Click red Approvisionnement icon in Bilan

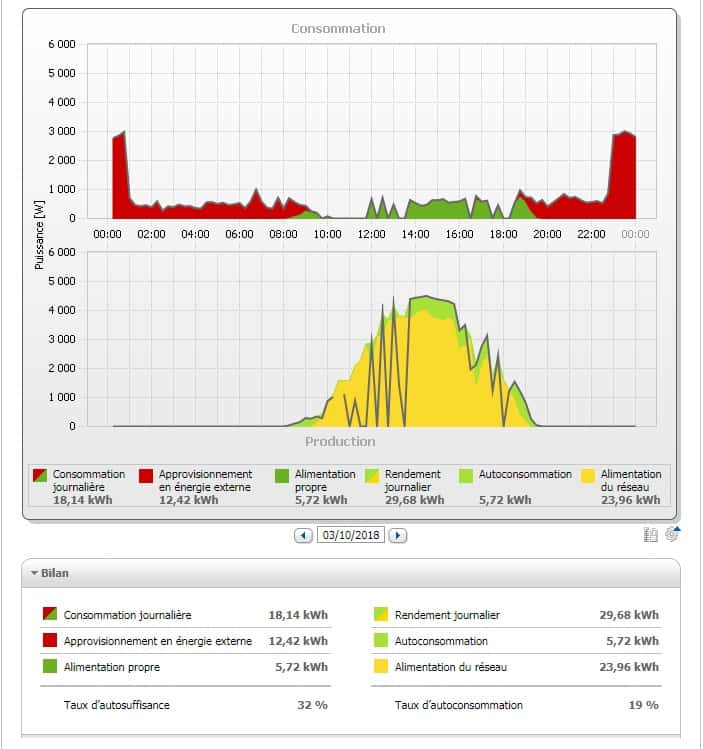(50, 641)
